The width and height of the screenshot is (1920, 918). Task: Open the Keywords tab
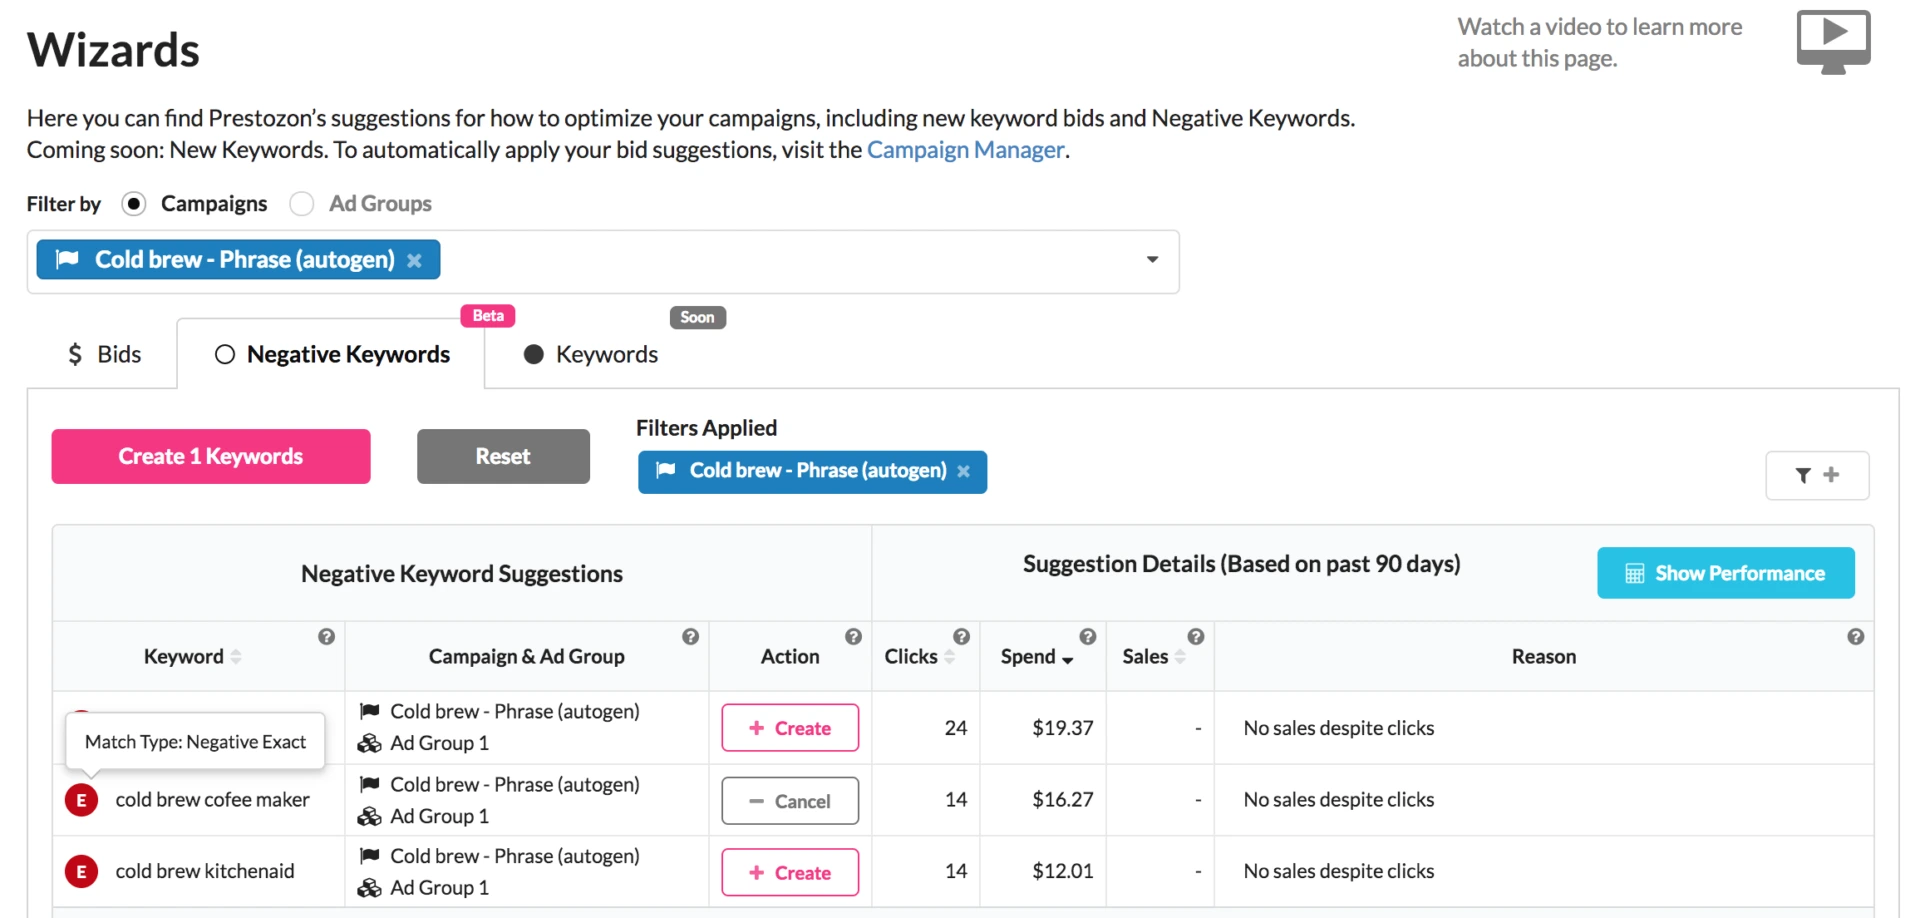(591, 355)
